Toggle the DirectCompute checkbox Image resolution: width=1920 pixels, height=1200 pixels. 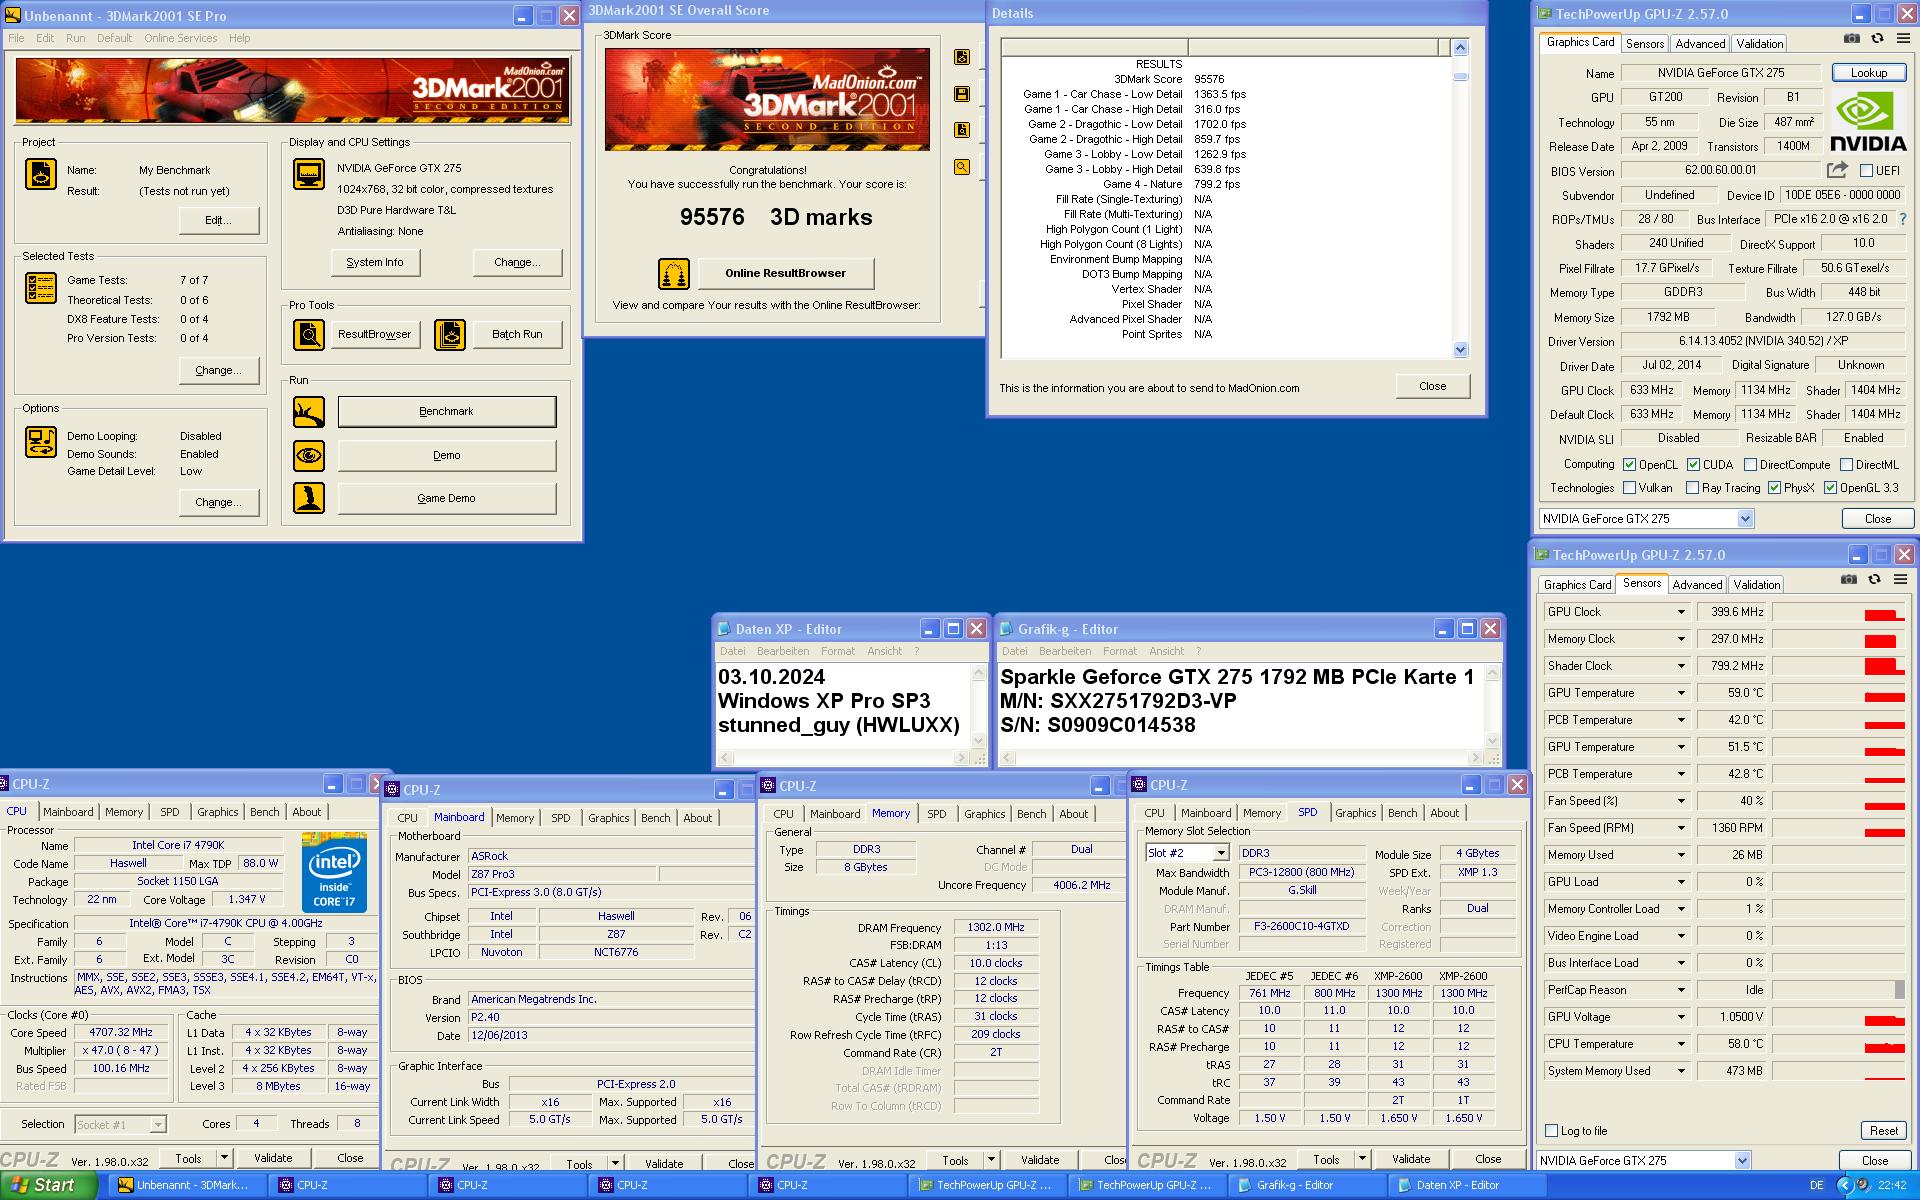pos(1751,465)
